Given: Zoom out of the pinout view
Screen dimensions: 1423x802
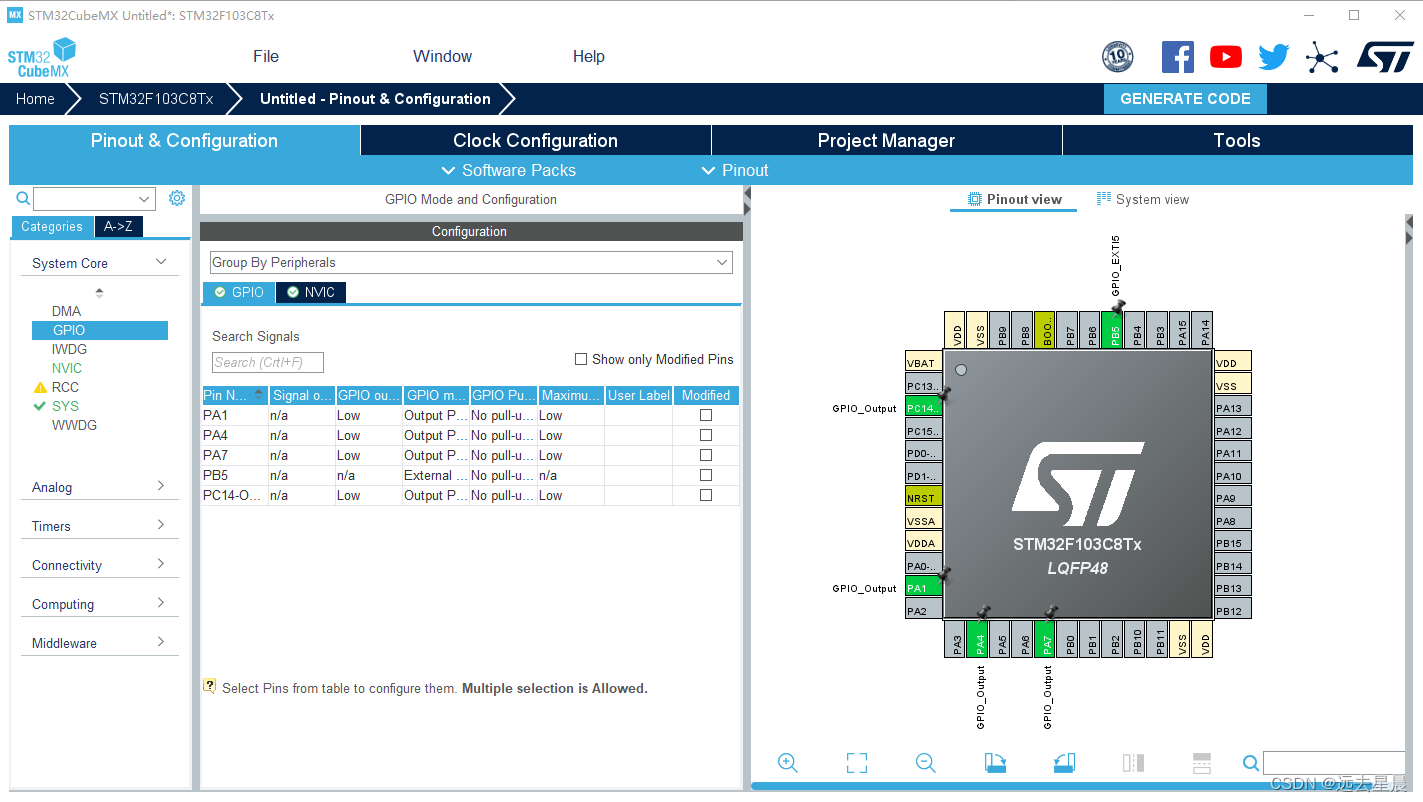Looking at the screenshot, I should pyautogui.click(x=926, y=763).
